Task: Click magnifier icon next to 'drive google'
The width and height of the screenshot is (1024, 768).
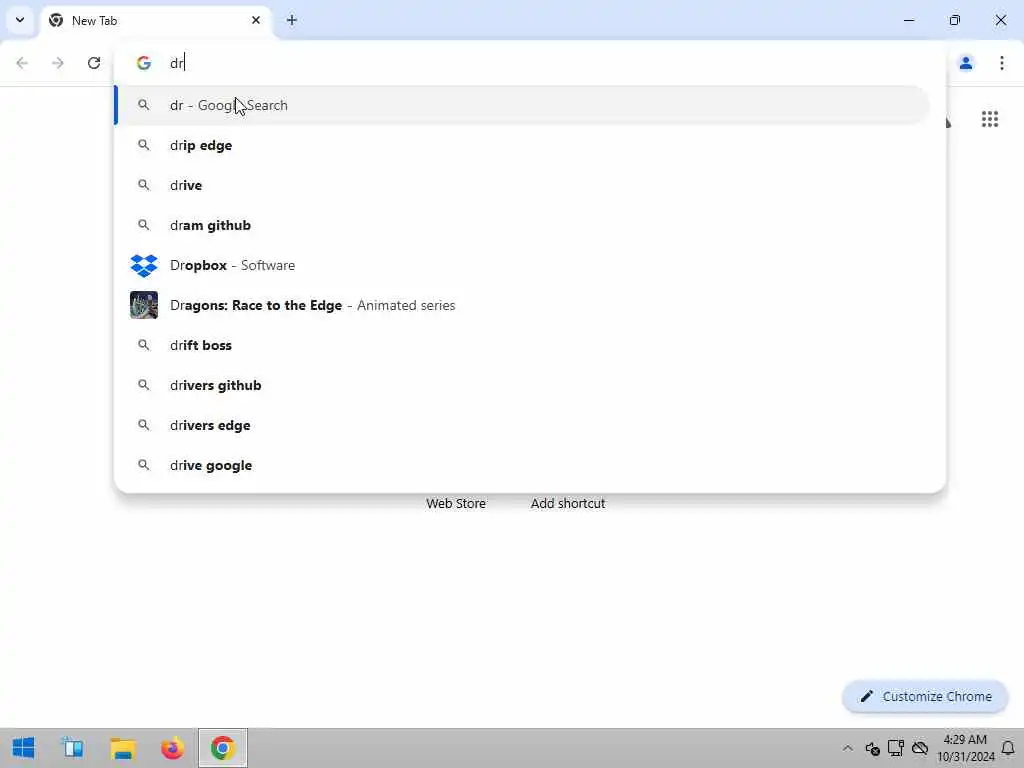Action: coord(144,465)
